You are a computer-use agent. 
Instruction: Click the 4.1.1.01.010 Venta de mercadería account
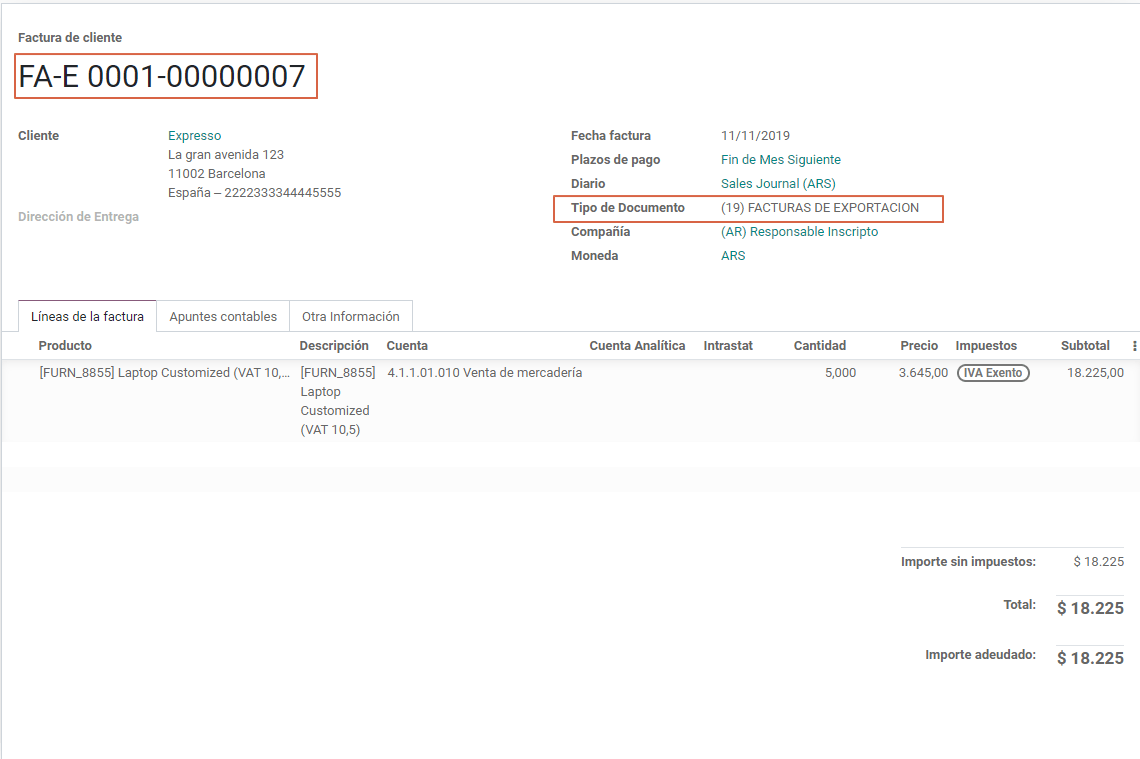[484, 373]
